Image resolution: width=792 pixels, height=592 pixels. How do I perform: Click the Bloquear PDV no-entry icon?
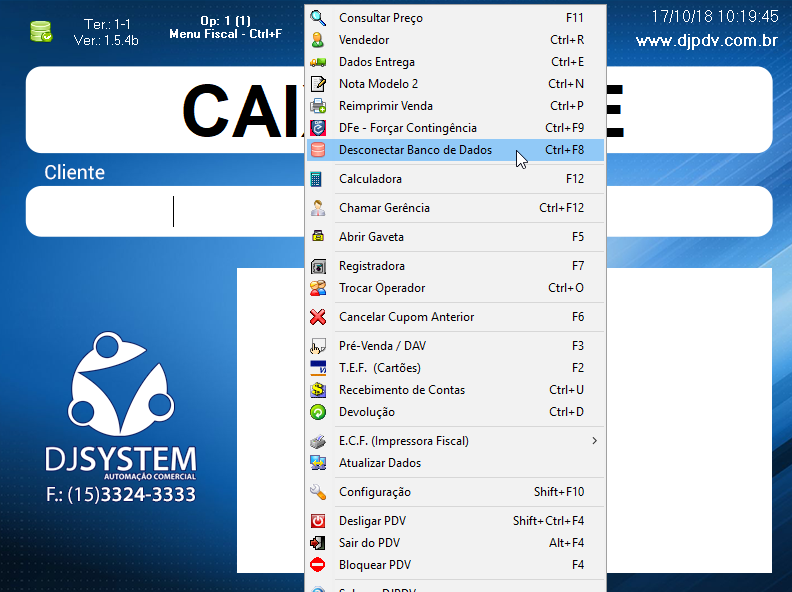[318, 565]
